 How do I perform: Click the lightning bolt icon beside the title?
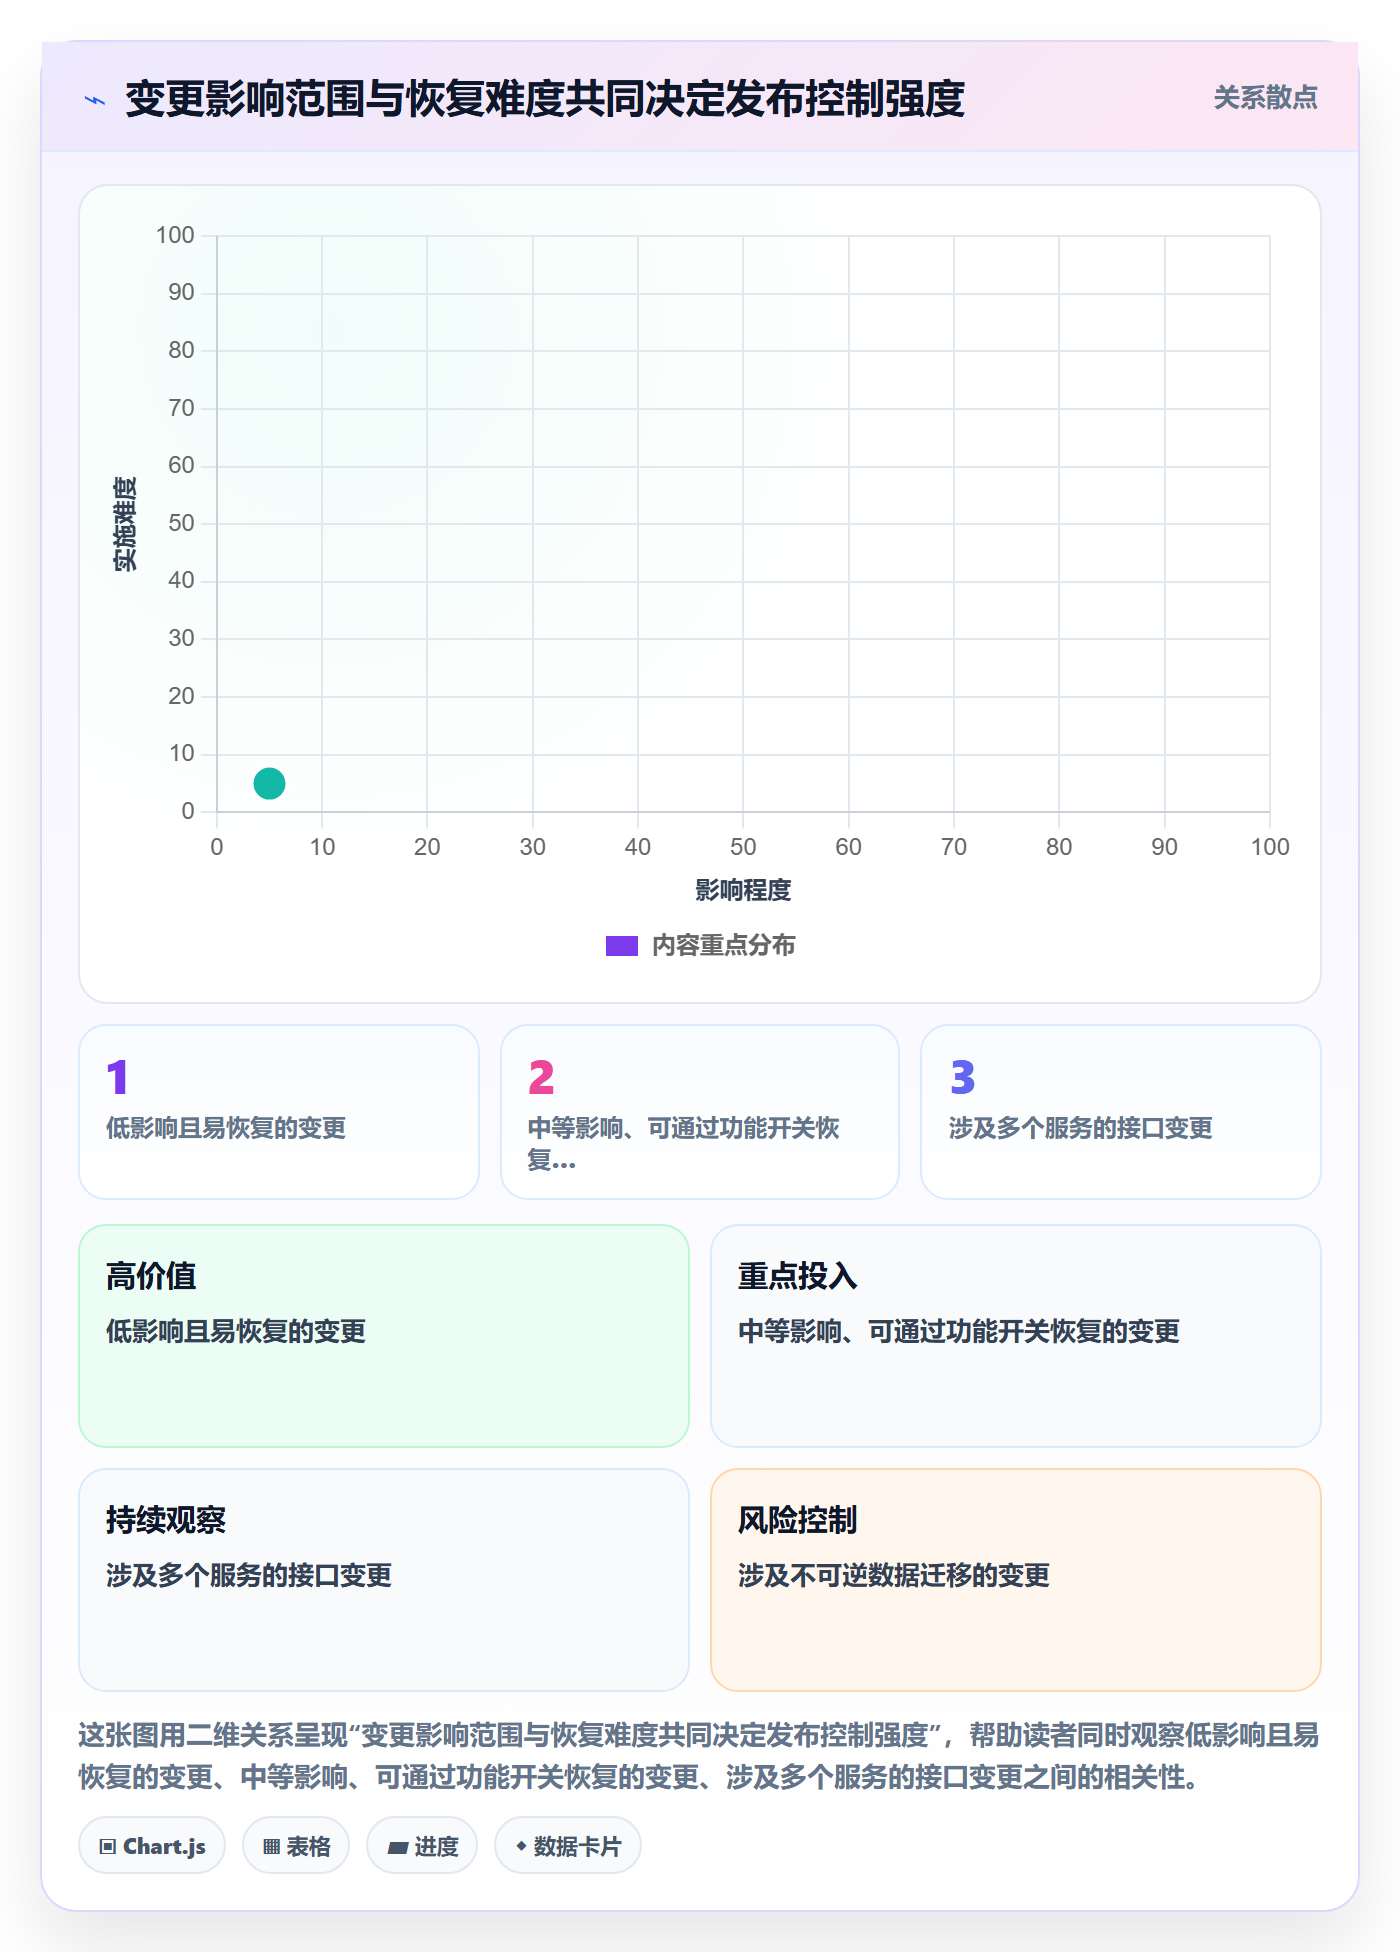click(95, 100)
